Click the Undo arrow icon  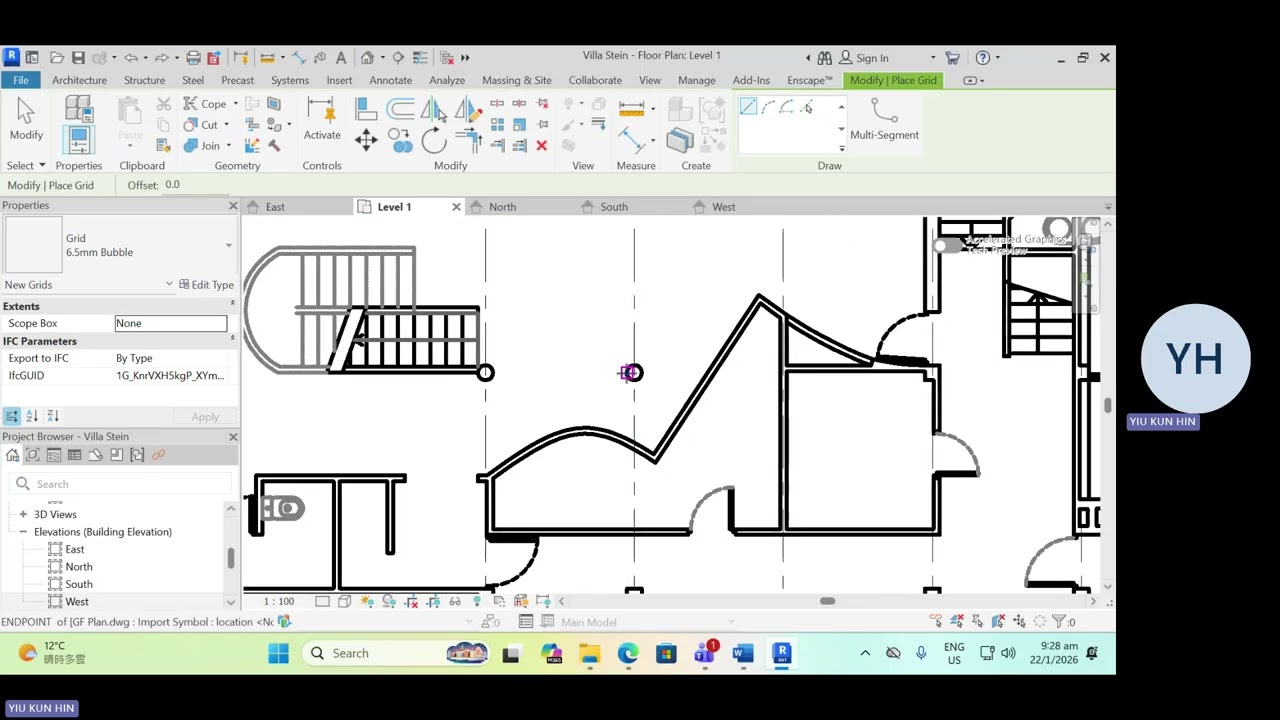130,58
